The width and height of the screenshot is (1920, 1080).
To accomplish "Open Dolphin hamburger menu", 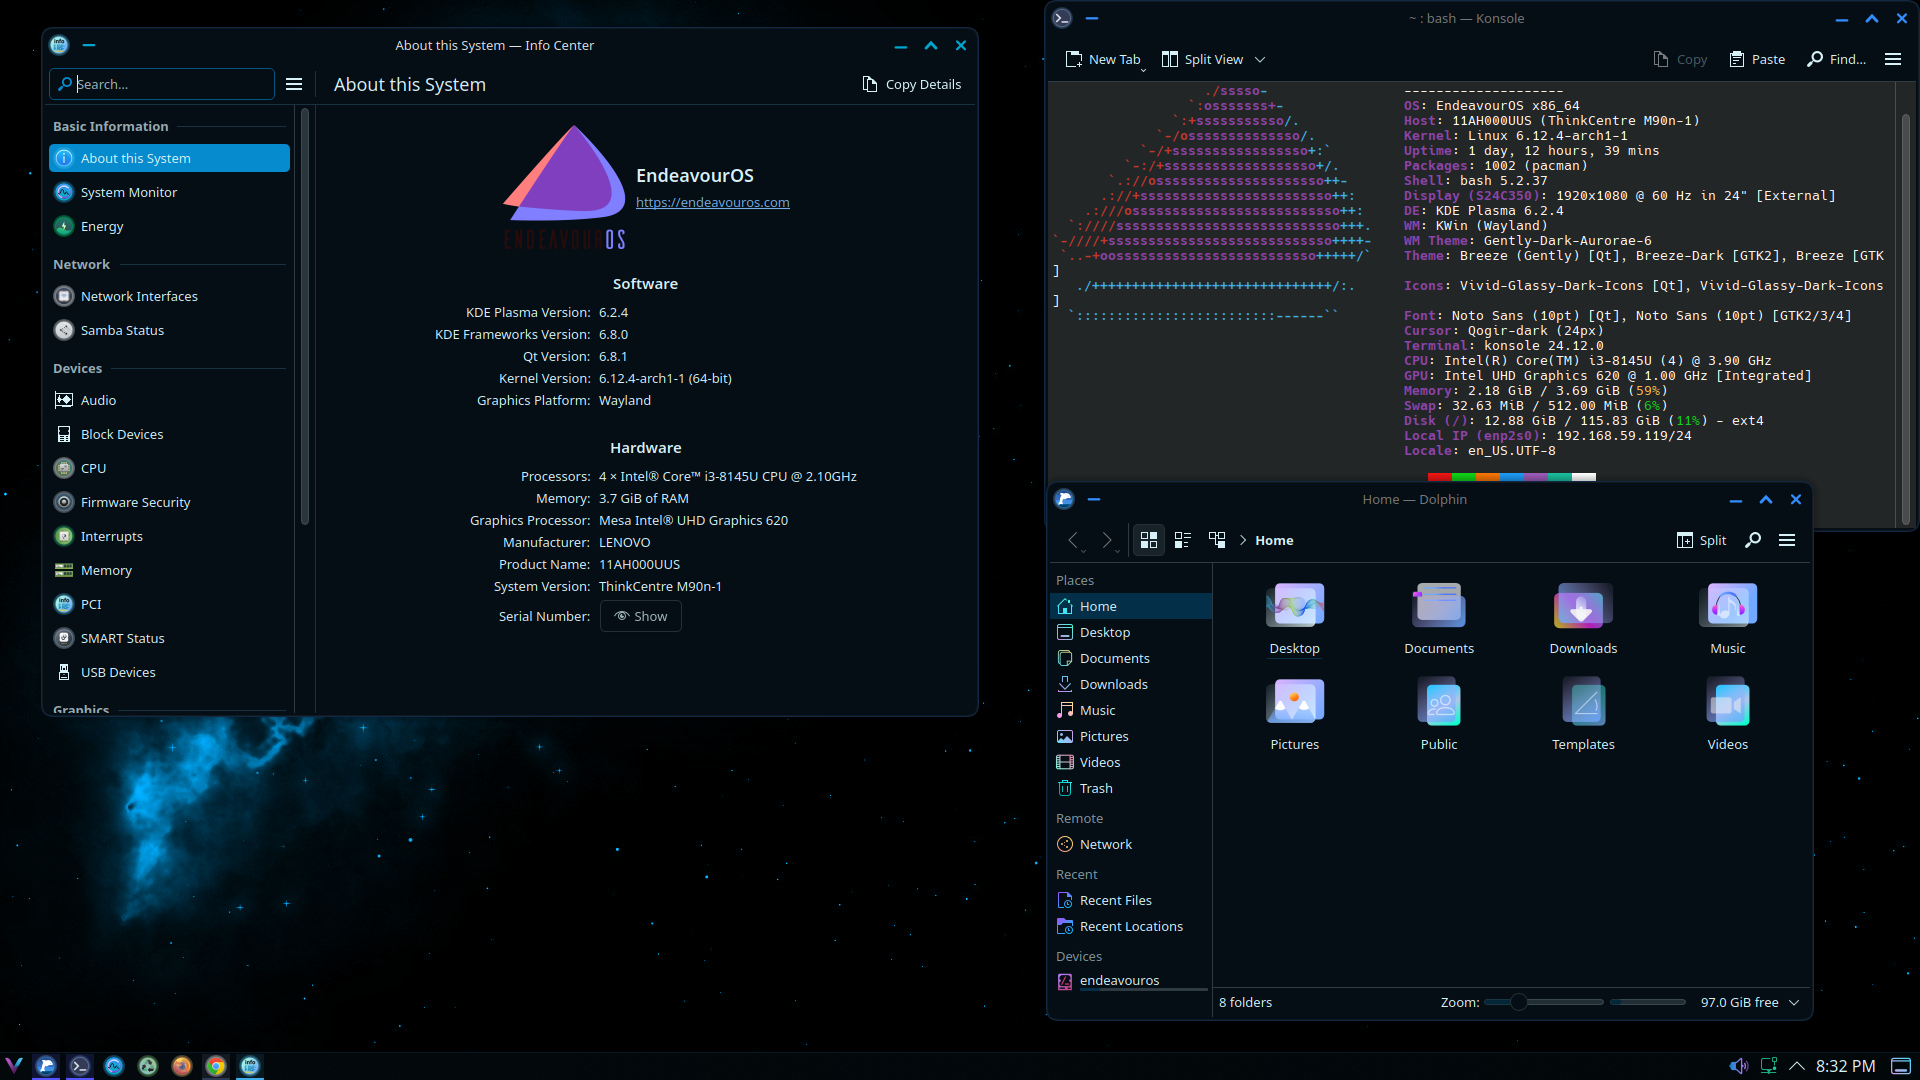I will tap(1787, 540).
